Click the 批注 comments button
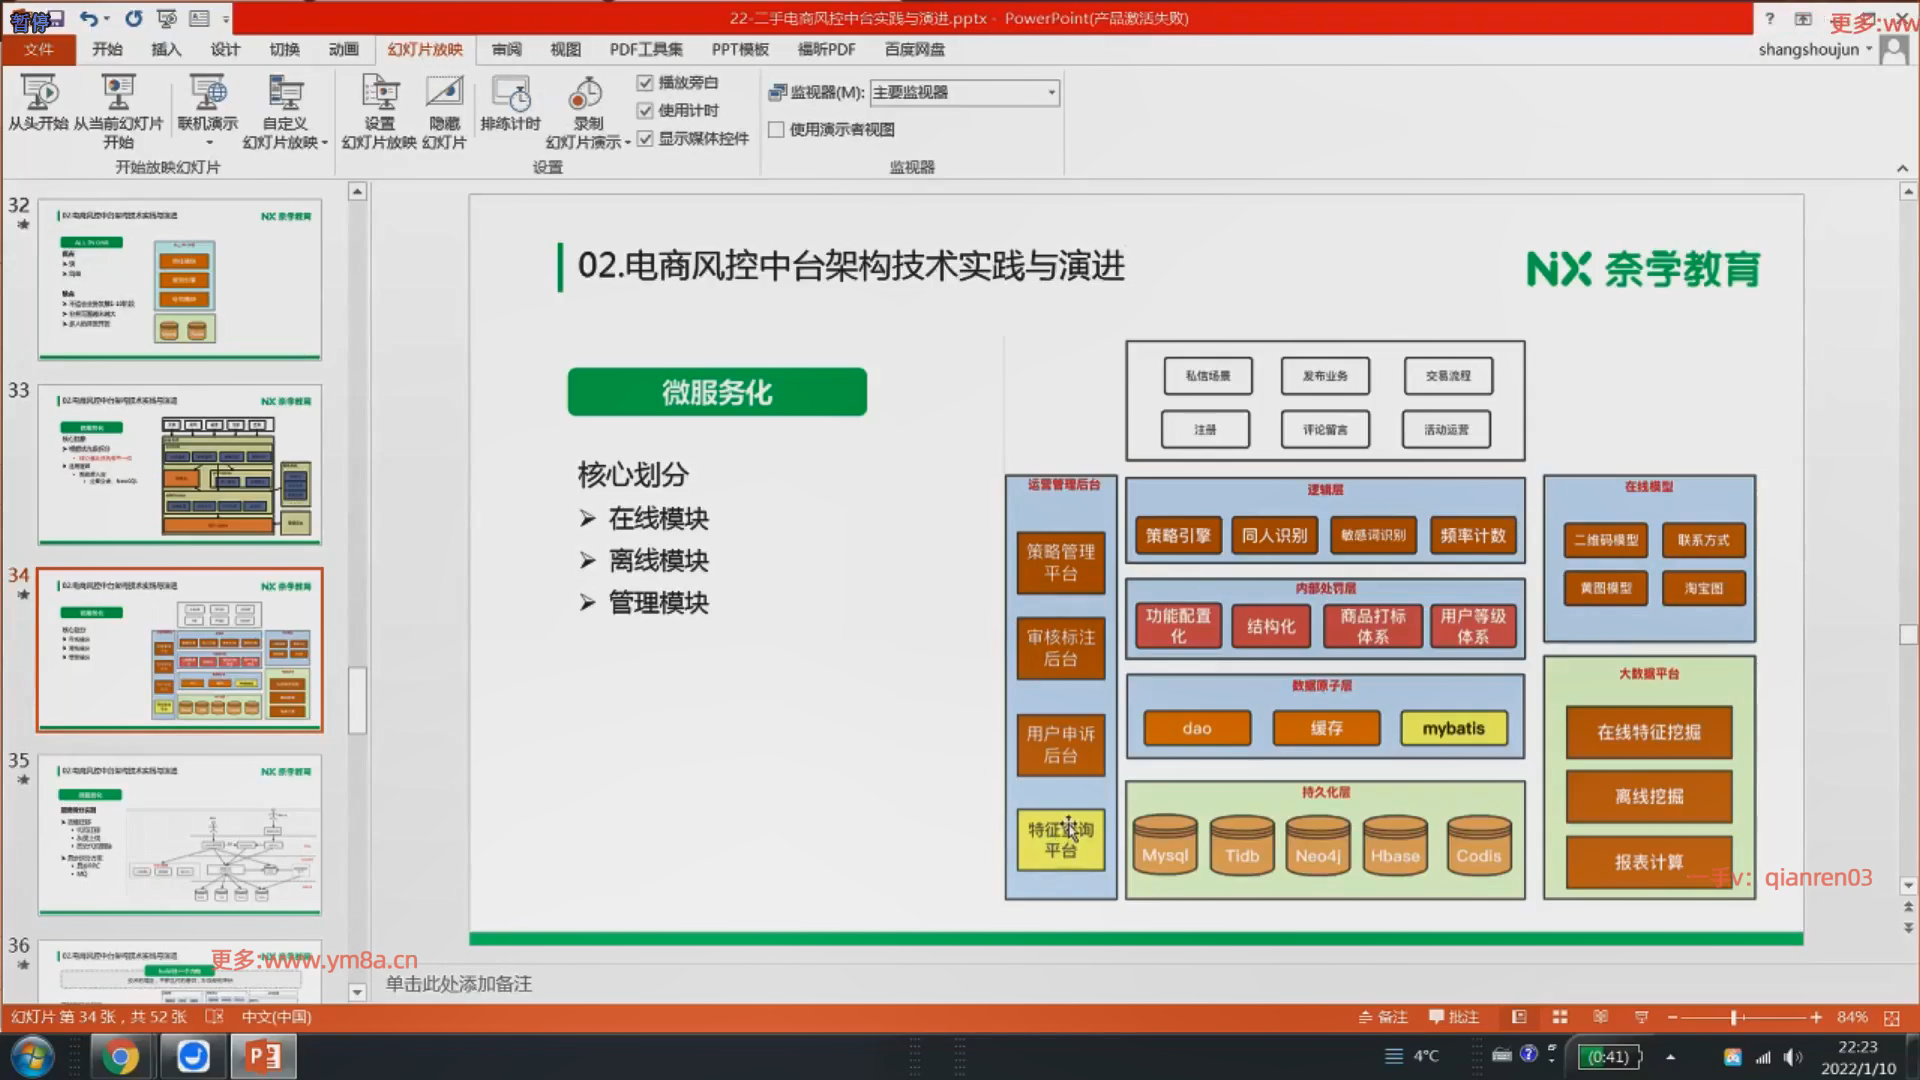Screen dimensions: 1920x1080 pos(1454,1017)
